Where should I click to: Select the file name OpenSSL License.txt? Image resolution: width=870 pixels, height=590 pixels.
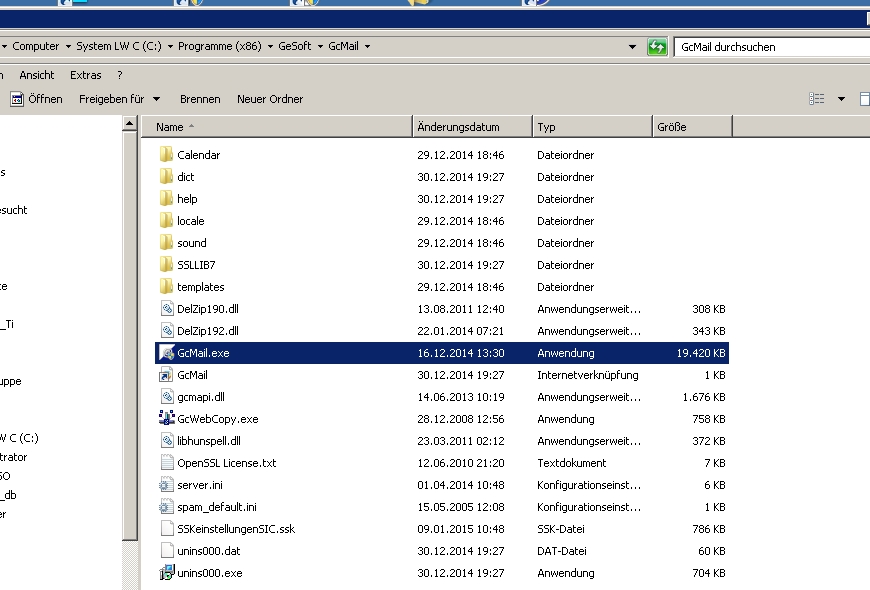click(226, 463)
